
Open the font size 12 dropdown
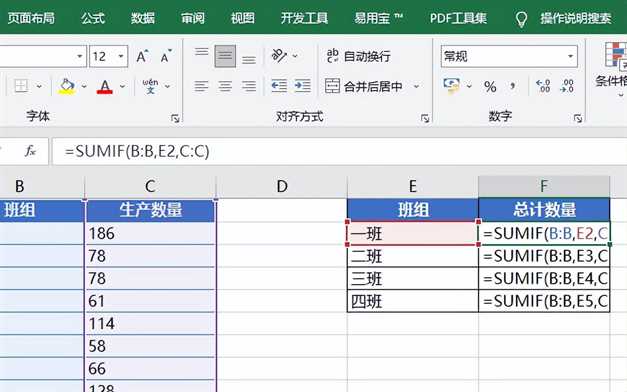tap(121, 56)
